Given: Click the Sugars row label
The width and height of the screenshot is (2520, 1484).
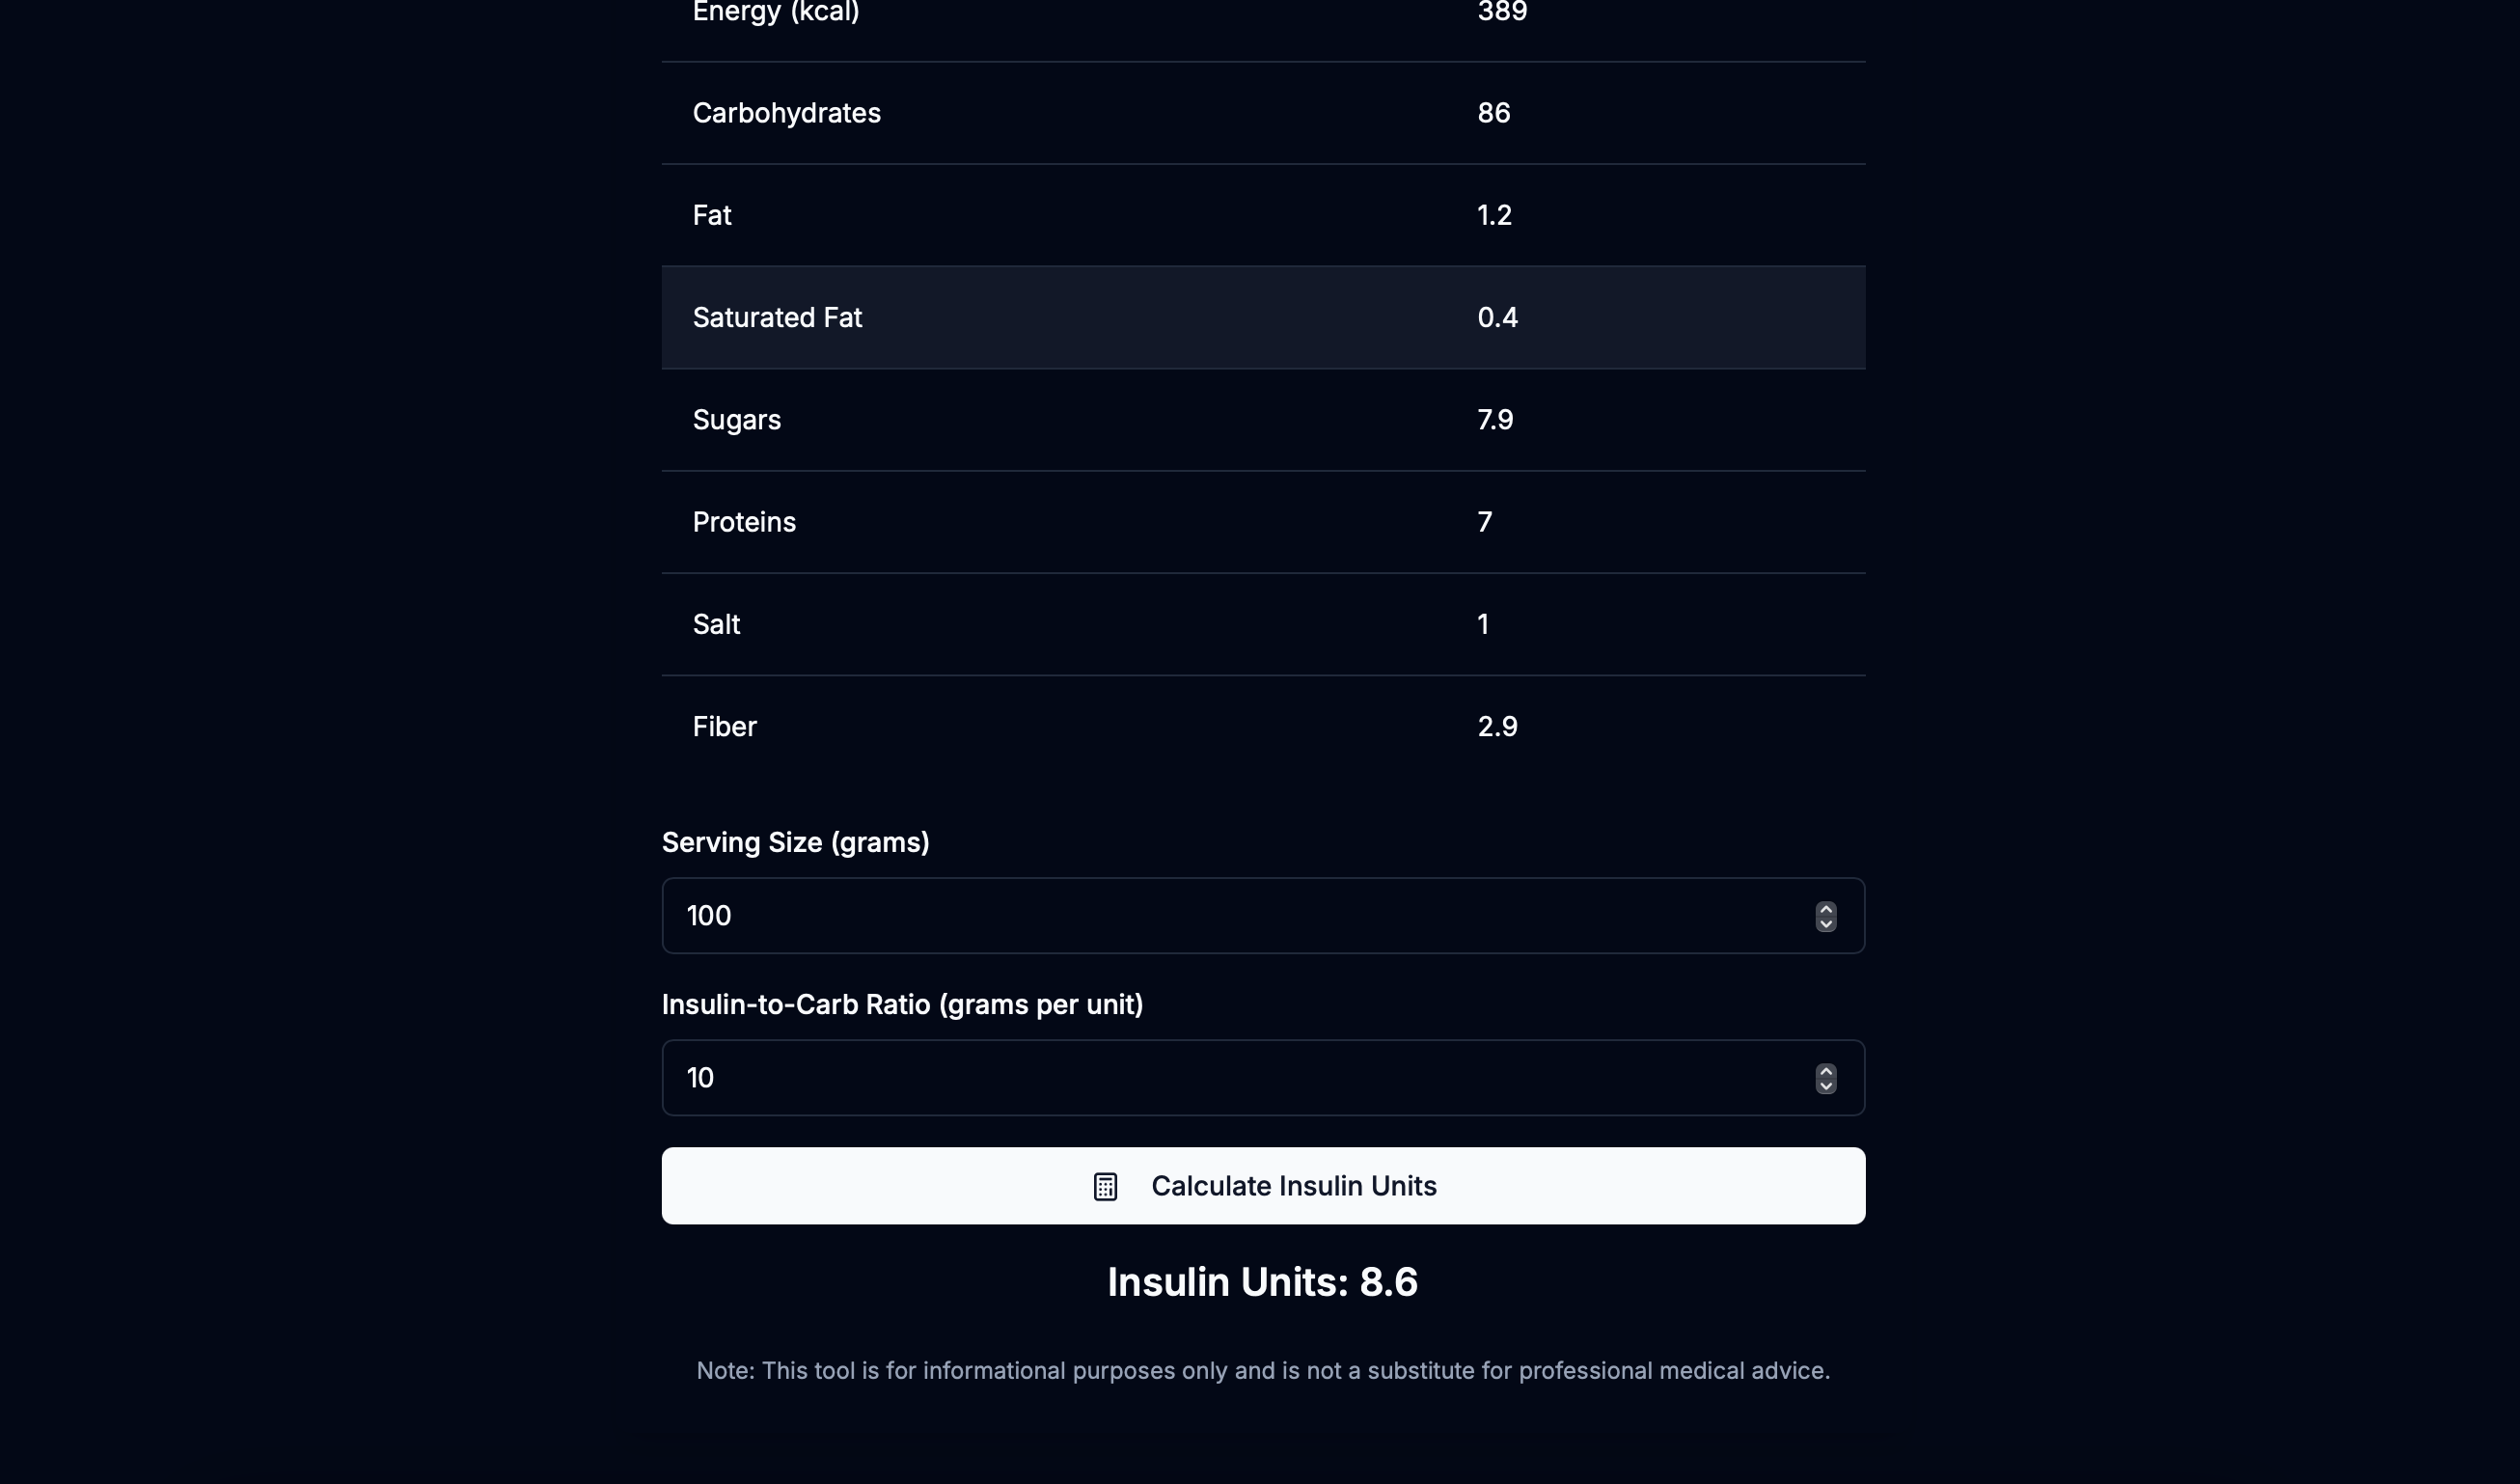Looking at the screenshot, I should [x=736, y=420].
